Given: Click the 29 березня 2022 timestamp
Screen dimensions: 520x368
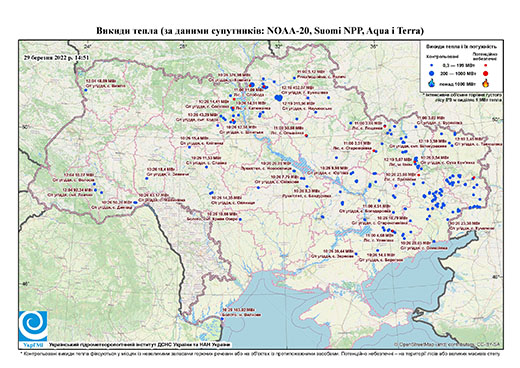Looking at the screenshot, I should [56, 57].
